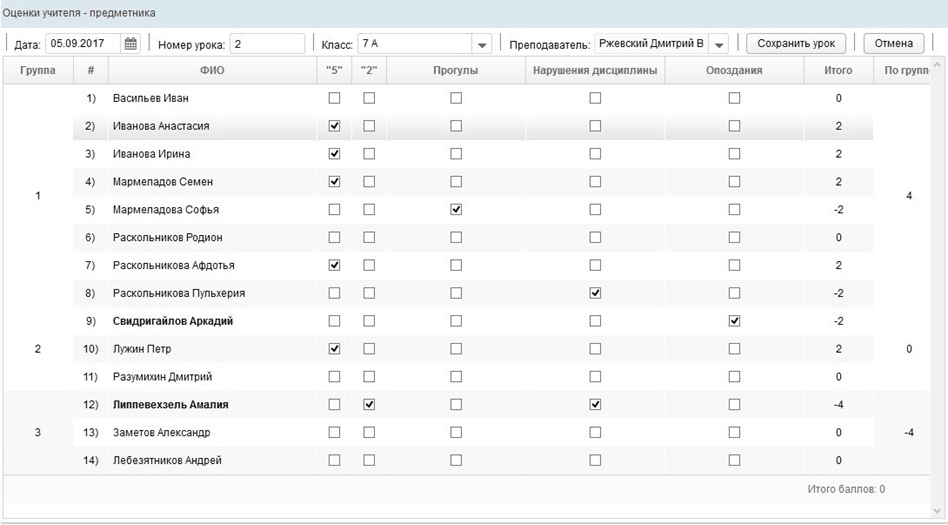This screenshot has width=948, height=525.
Task: Uncheck the "2" box for Липпевехзель Амалия
Action: 368,405
